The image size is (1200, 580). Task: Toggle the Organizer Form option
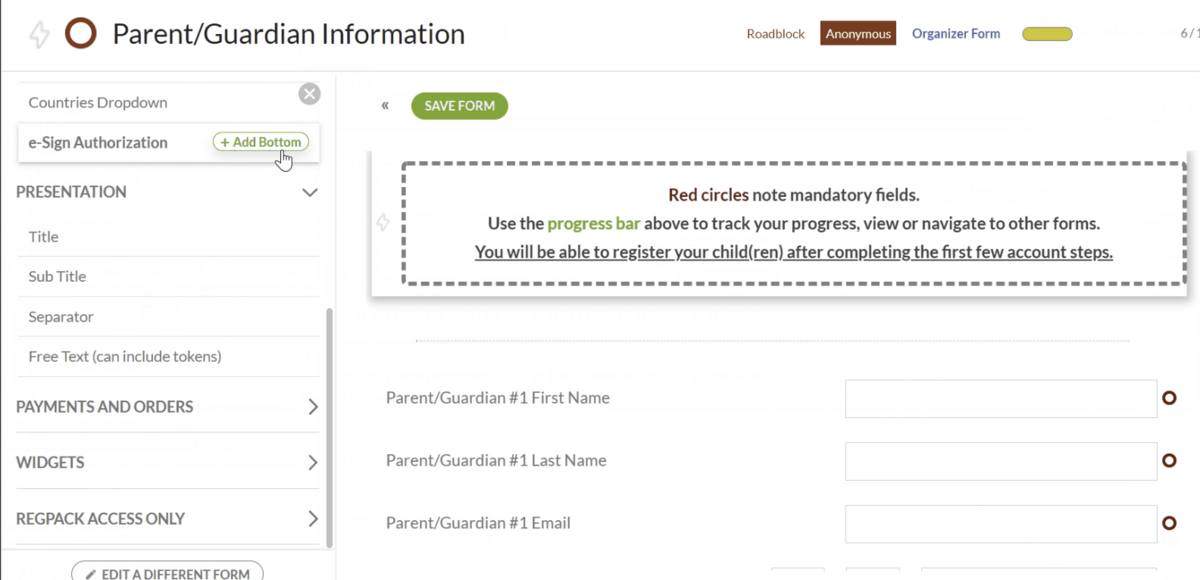pyautogui.click(x=955, y=34)
